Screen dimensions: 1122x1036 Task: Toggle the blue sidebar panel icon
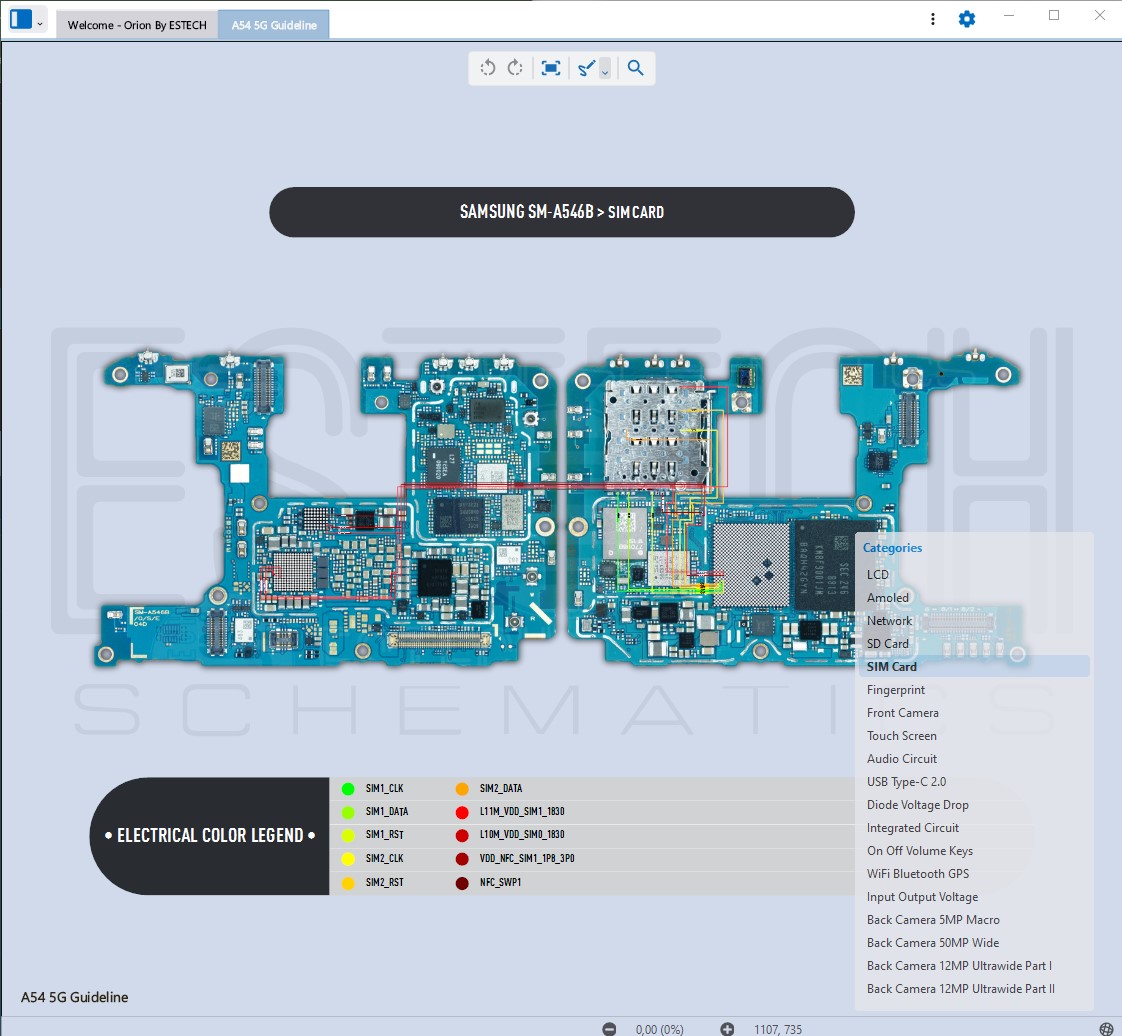coord(21,19)
